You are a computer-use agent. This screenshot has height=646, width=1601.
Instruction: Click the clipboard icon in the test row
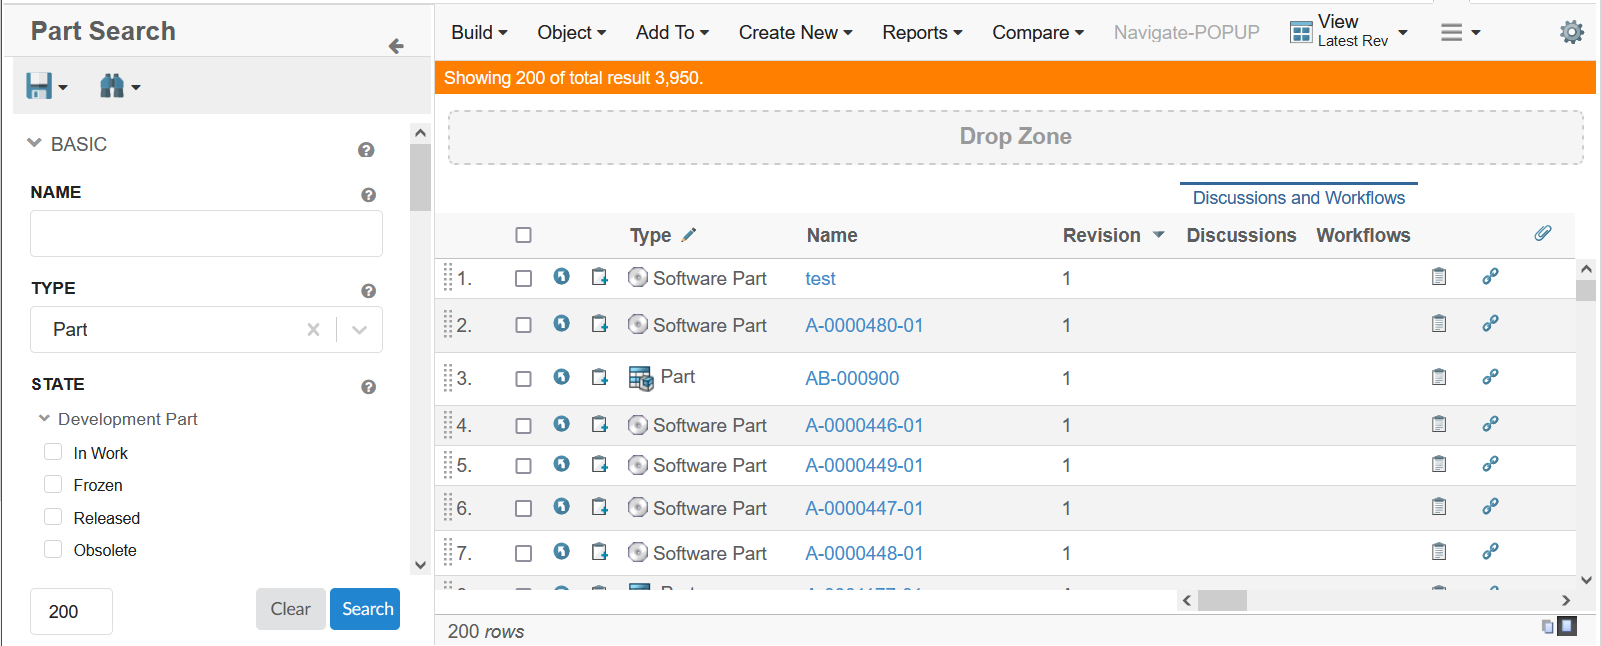[1439, 277]
